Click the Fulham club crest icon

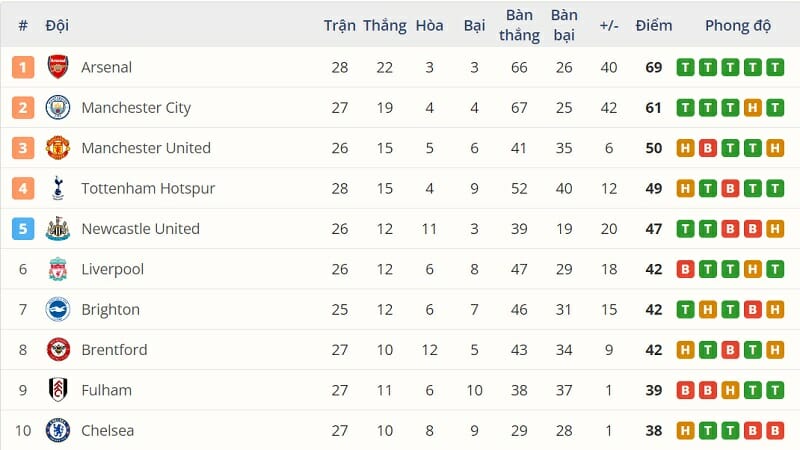click(58, 390)
